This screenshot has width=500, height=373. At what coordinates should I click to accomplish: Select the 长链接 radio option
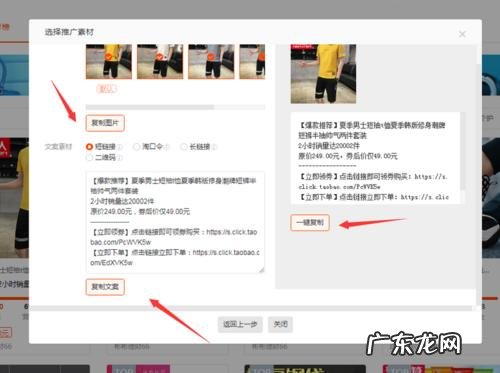183,147
